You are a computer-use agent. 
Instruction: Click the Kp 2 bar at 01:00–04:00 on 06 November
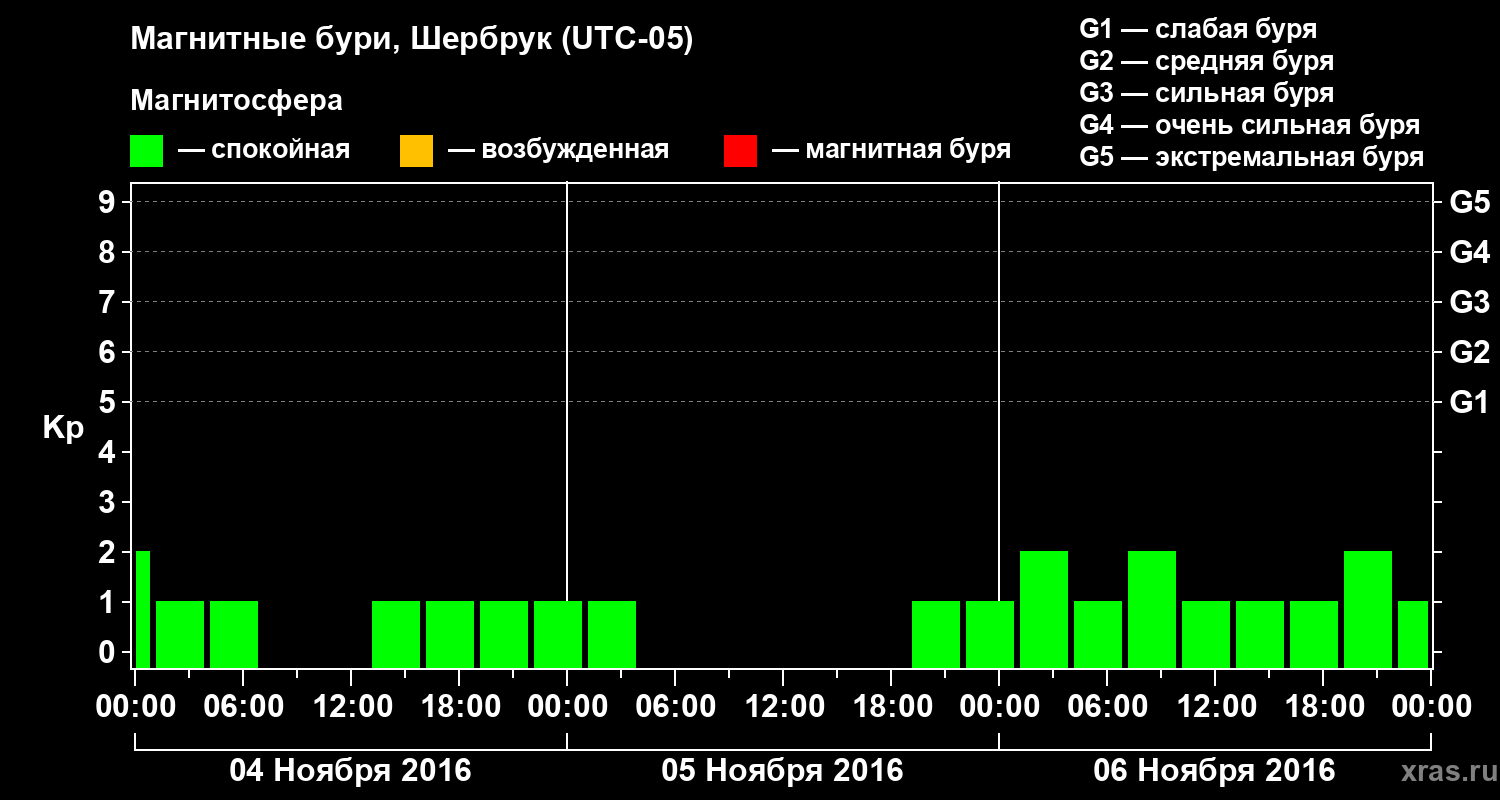click(1044, 609)
